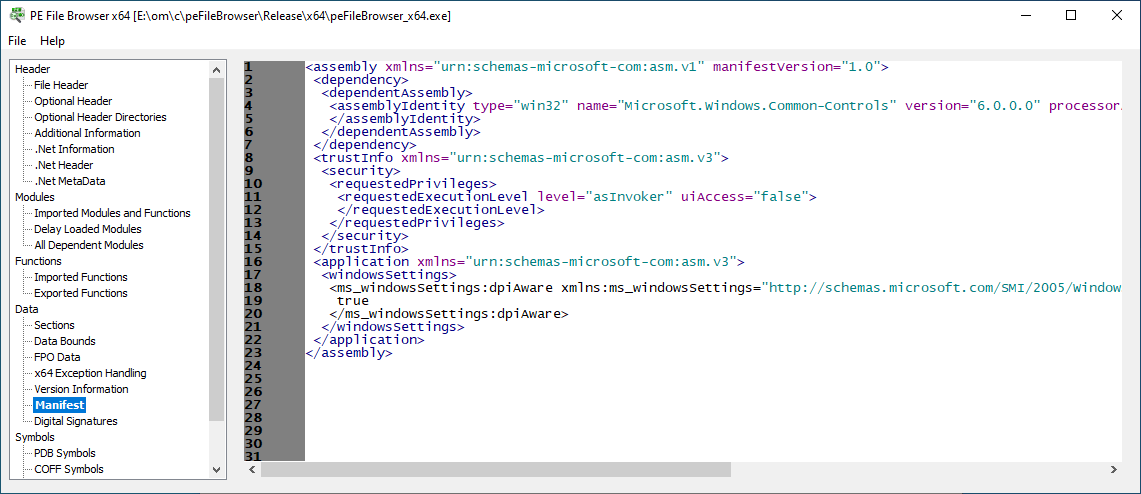This screenshot has height=494, width=1141.
Task: Show Delay Loaded Modules
Action: 88,229
